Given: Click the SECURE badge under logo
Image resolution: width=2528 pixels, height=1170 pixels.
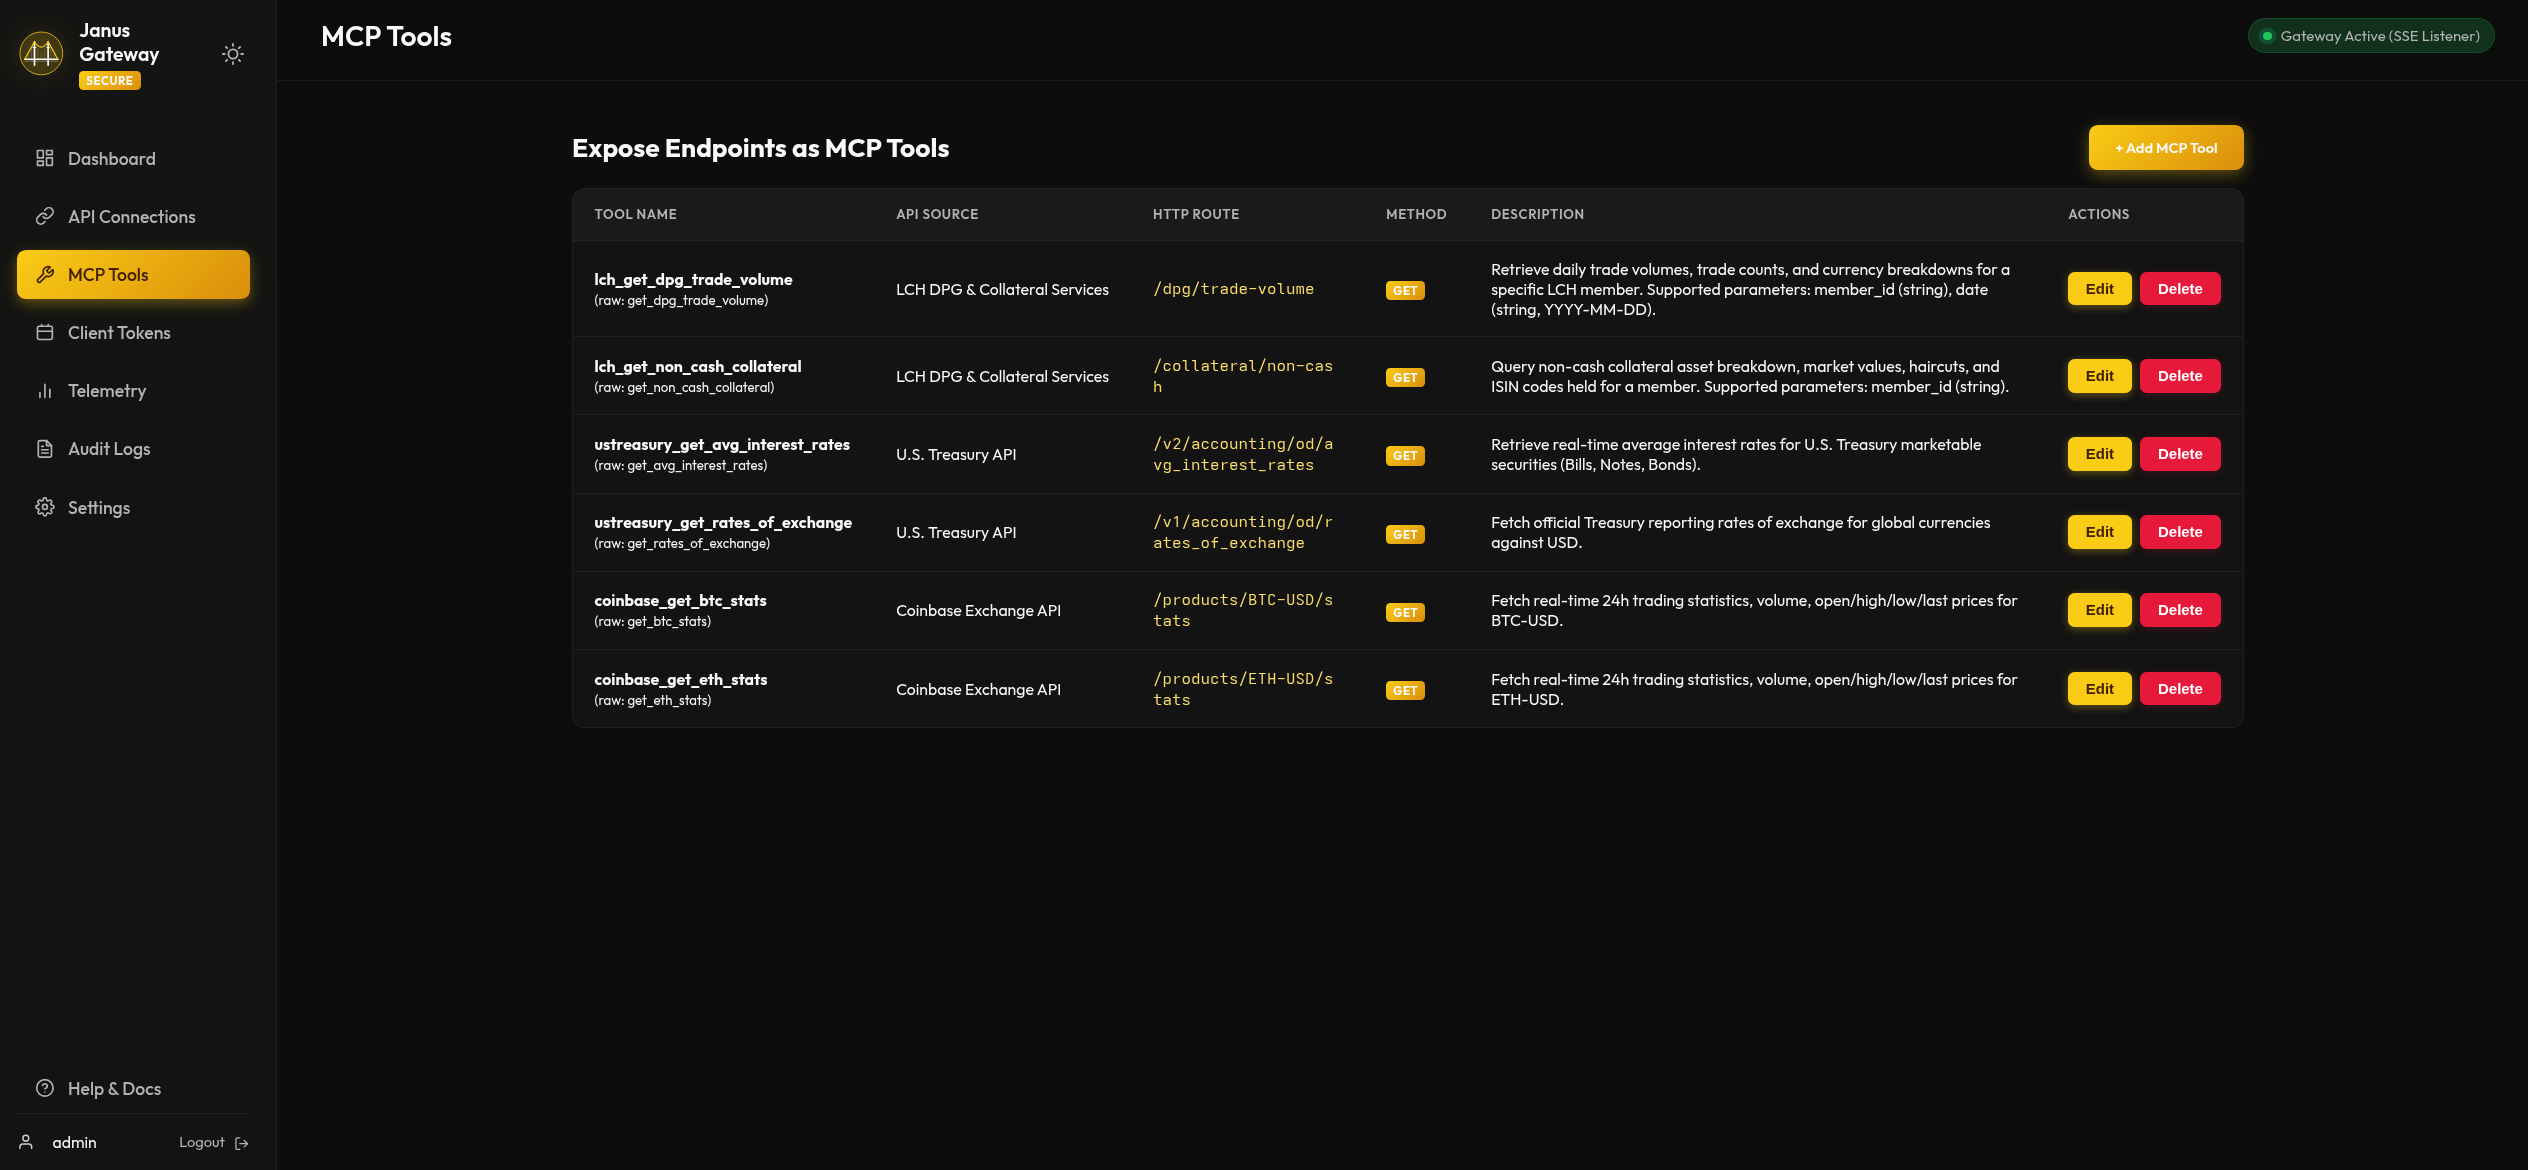Looking at the screenshot, I should (x=109, y=80).
